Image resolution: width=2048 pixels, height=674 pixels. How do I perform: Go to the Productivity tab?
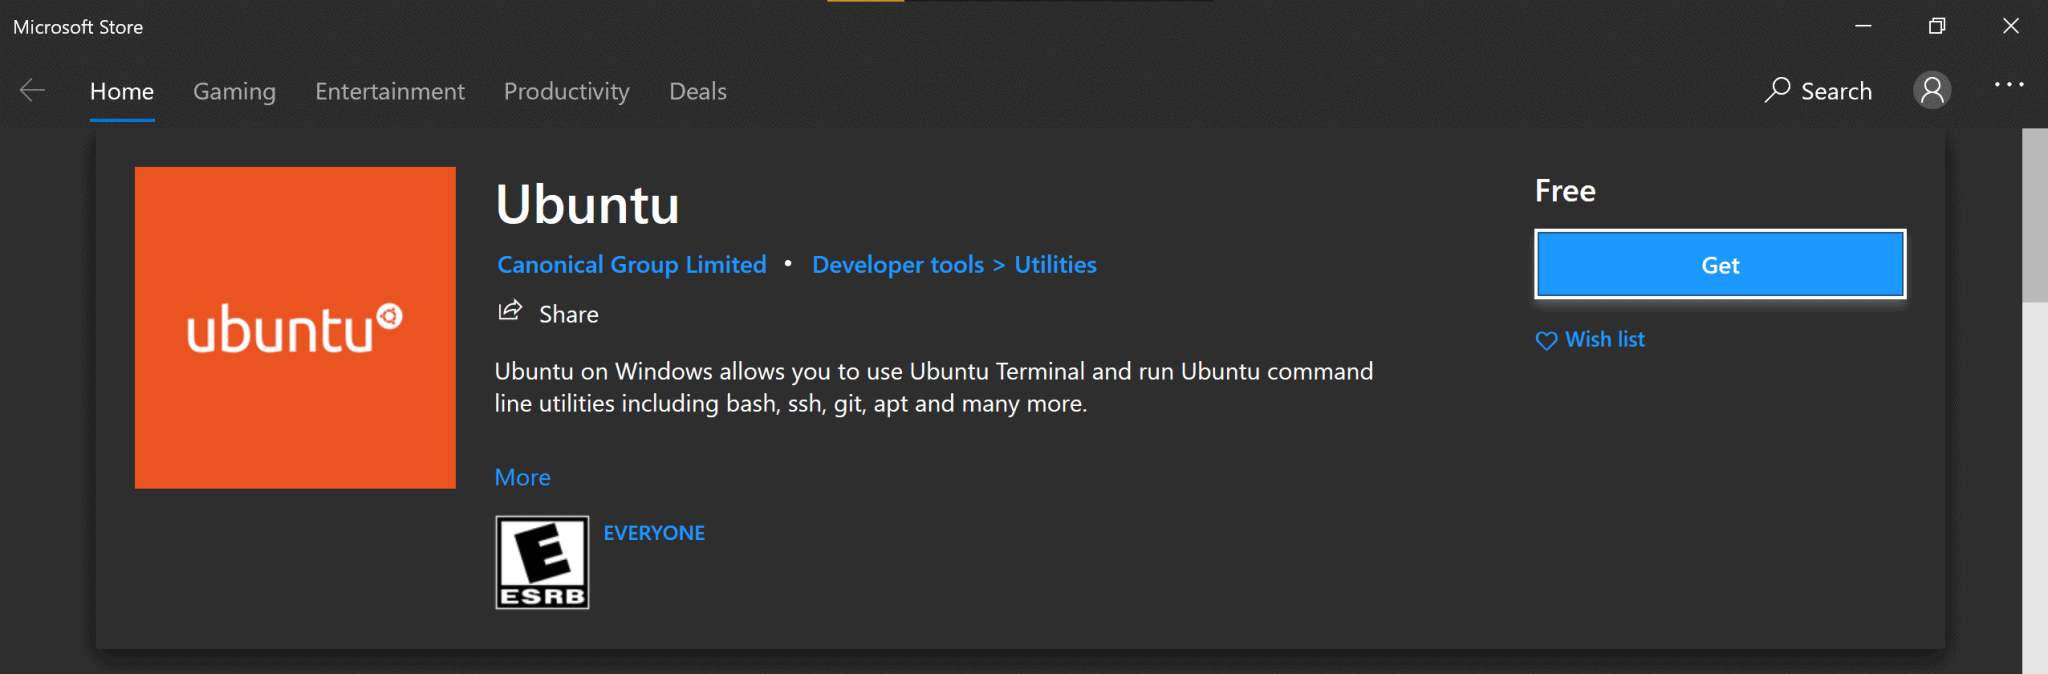(567, 91)
